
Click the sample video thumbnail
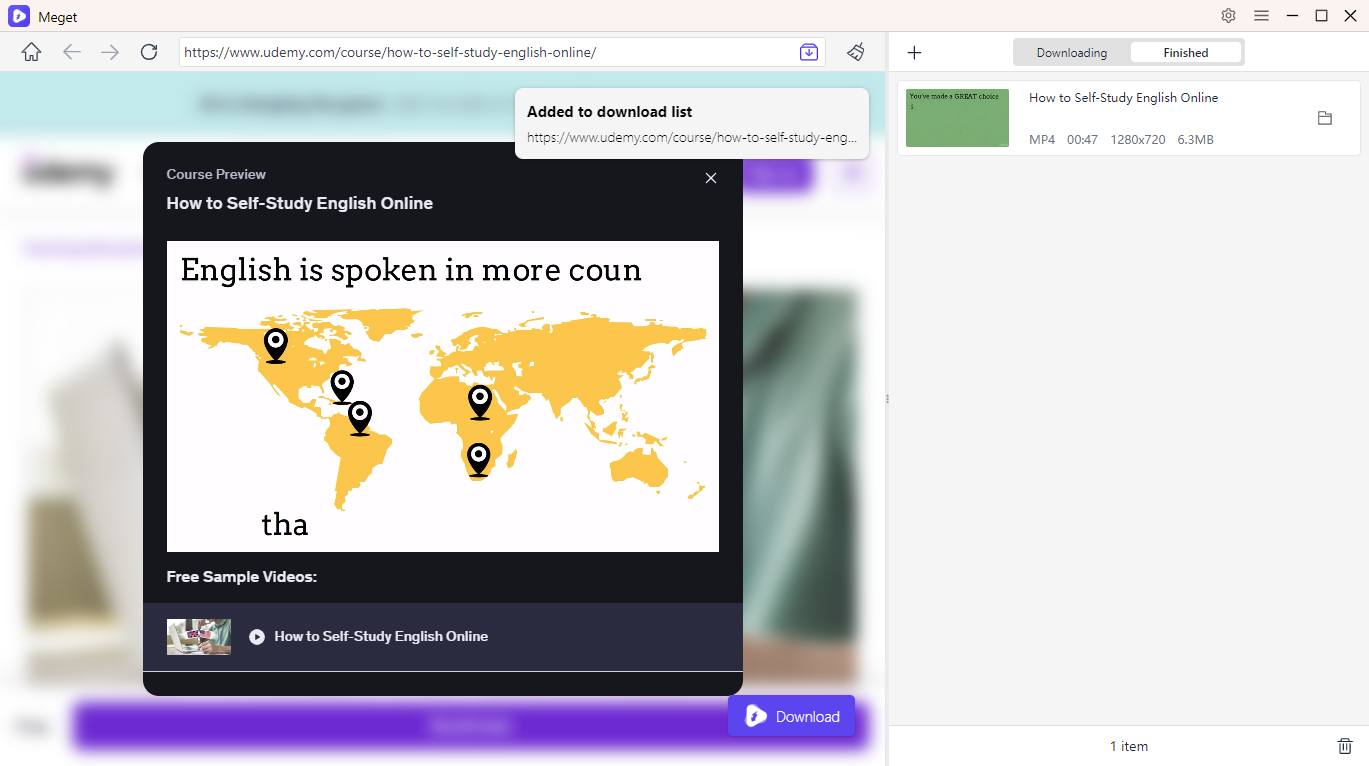(198, 636)
